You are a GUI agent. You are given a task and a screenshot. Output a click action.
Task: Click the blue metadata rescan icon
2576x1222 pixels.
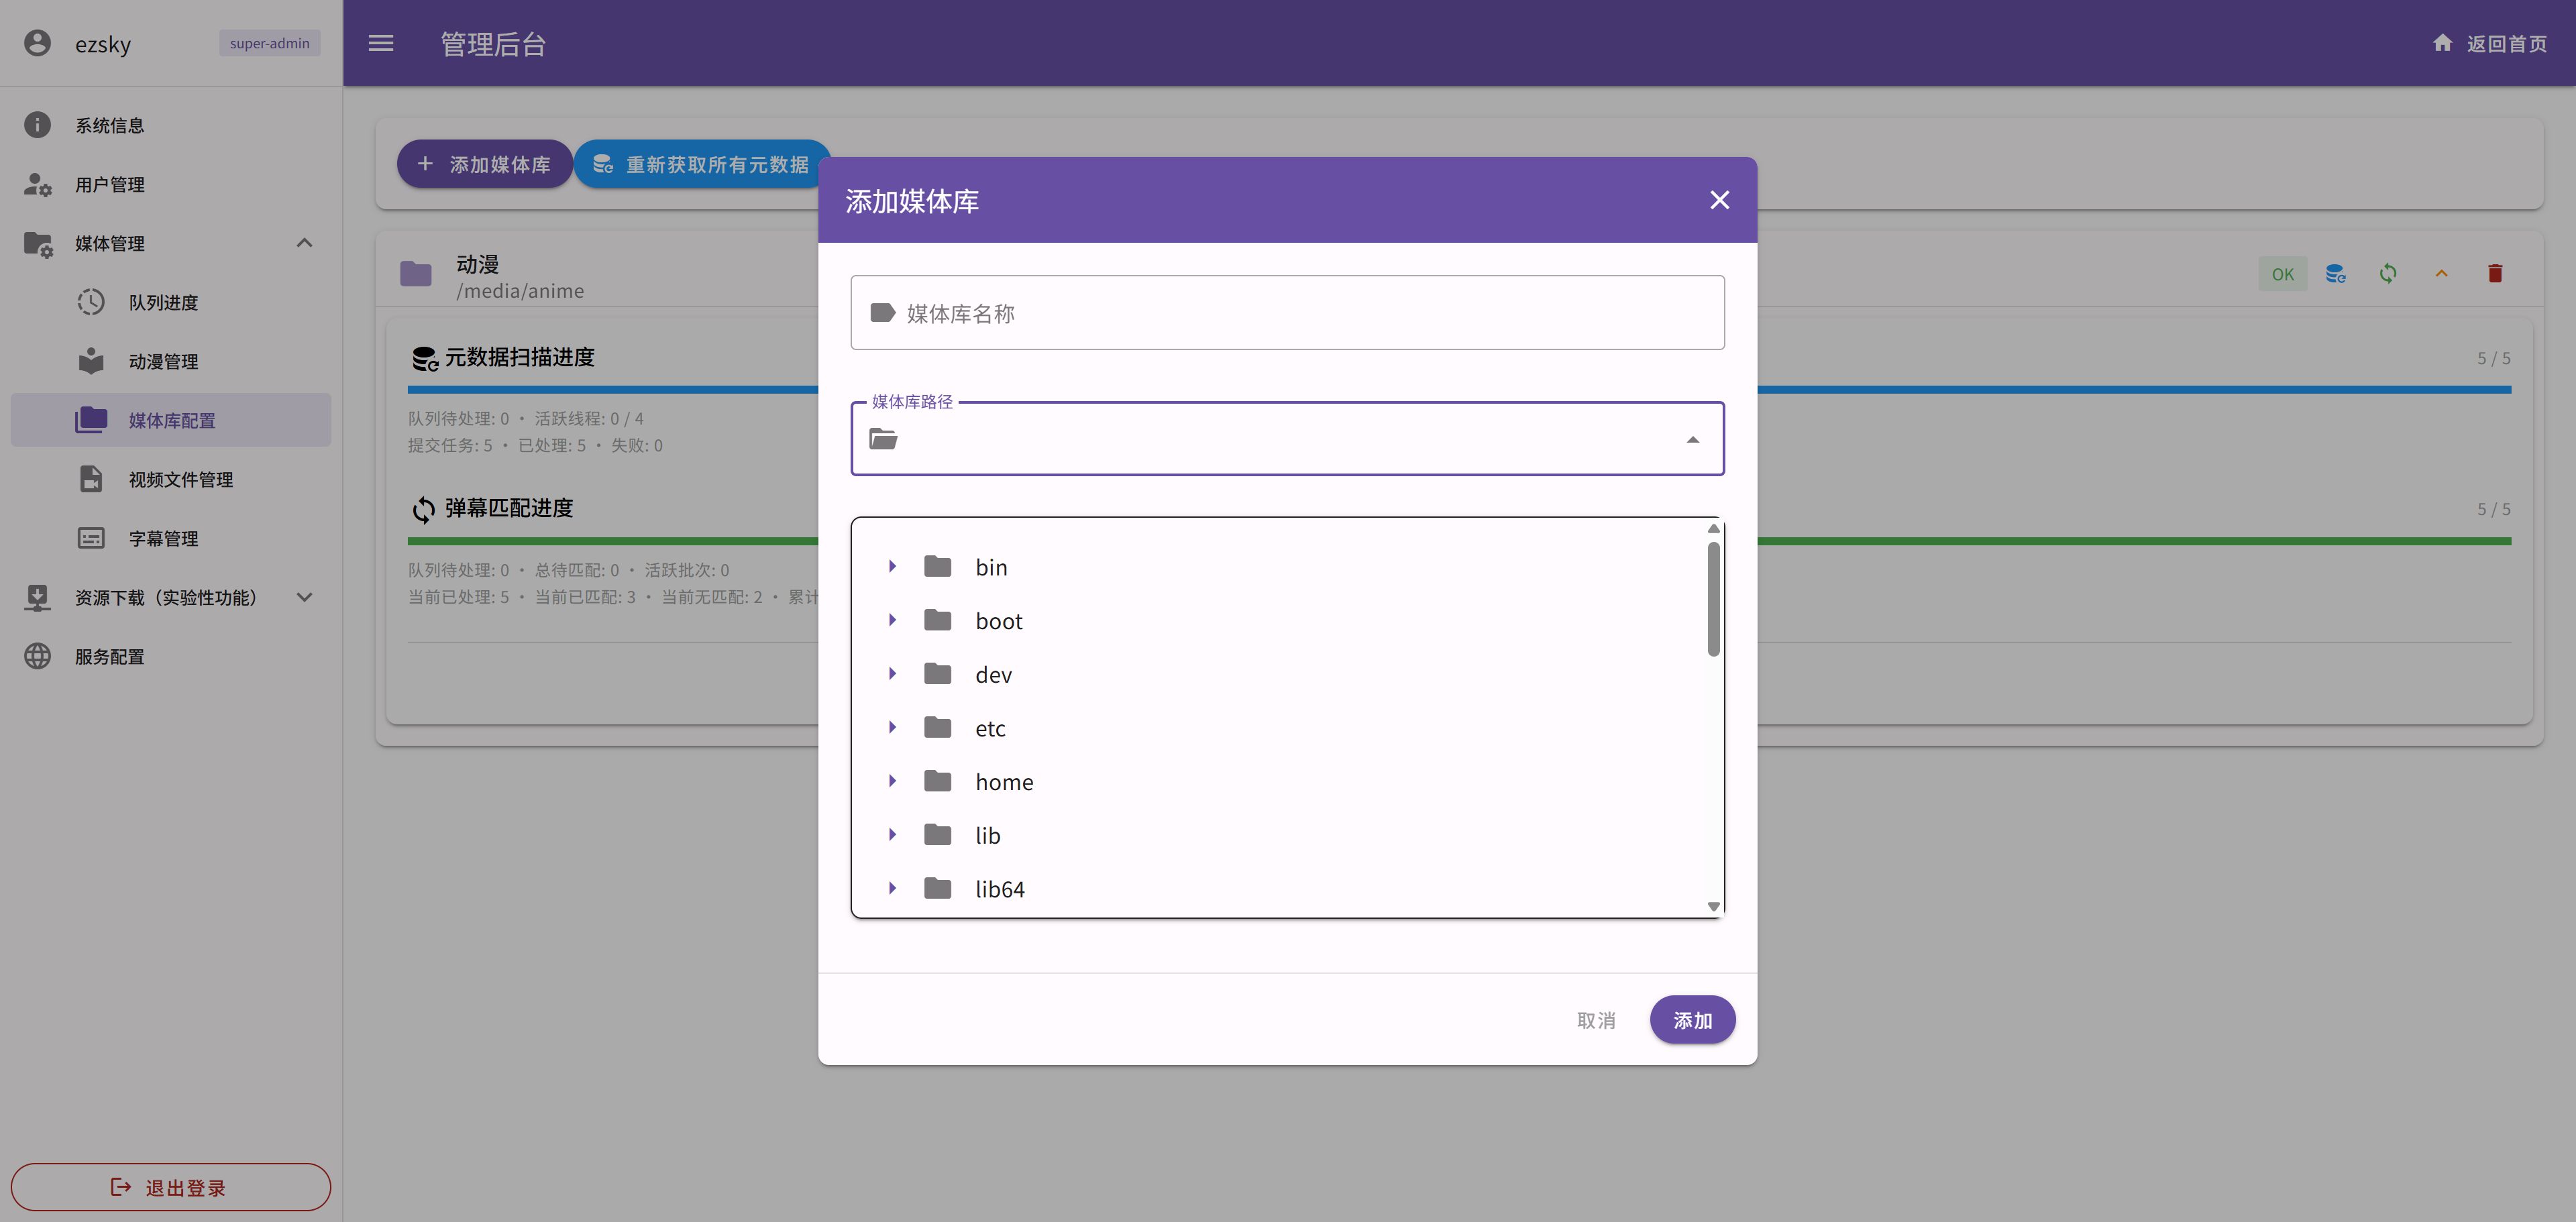coord(2335,273)
